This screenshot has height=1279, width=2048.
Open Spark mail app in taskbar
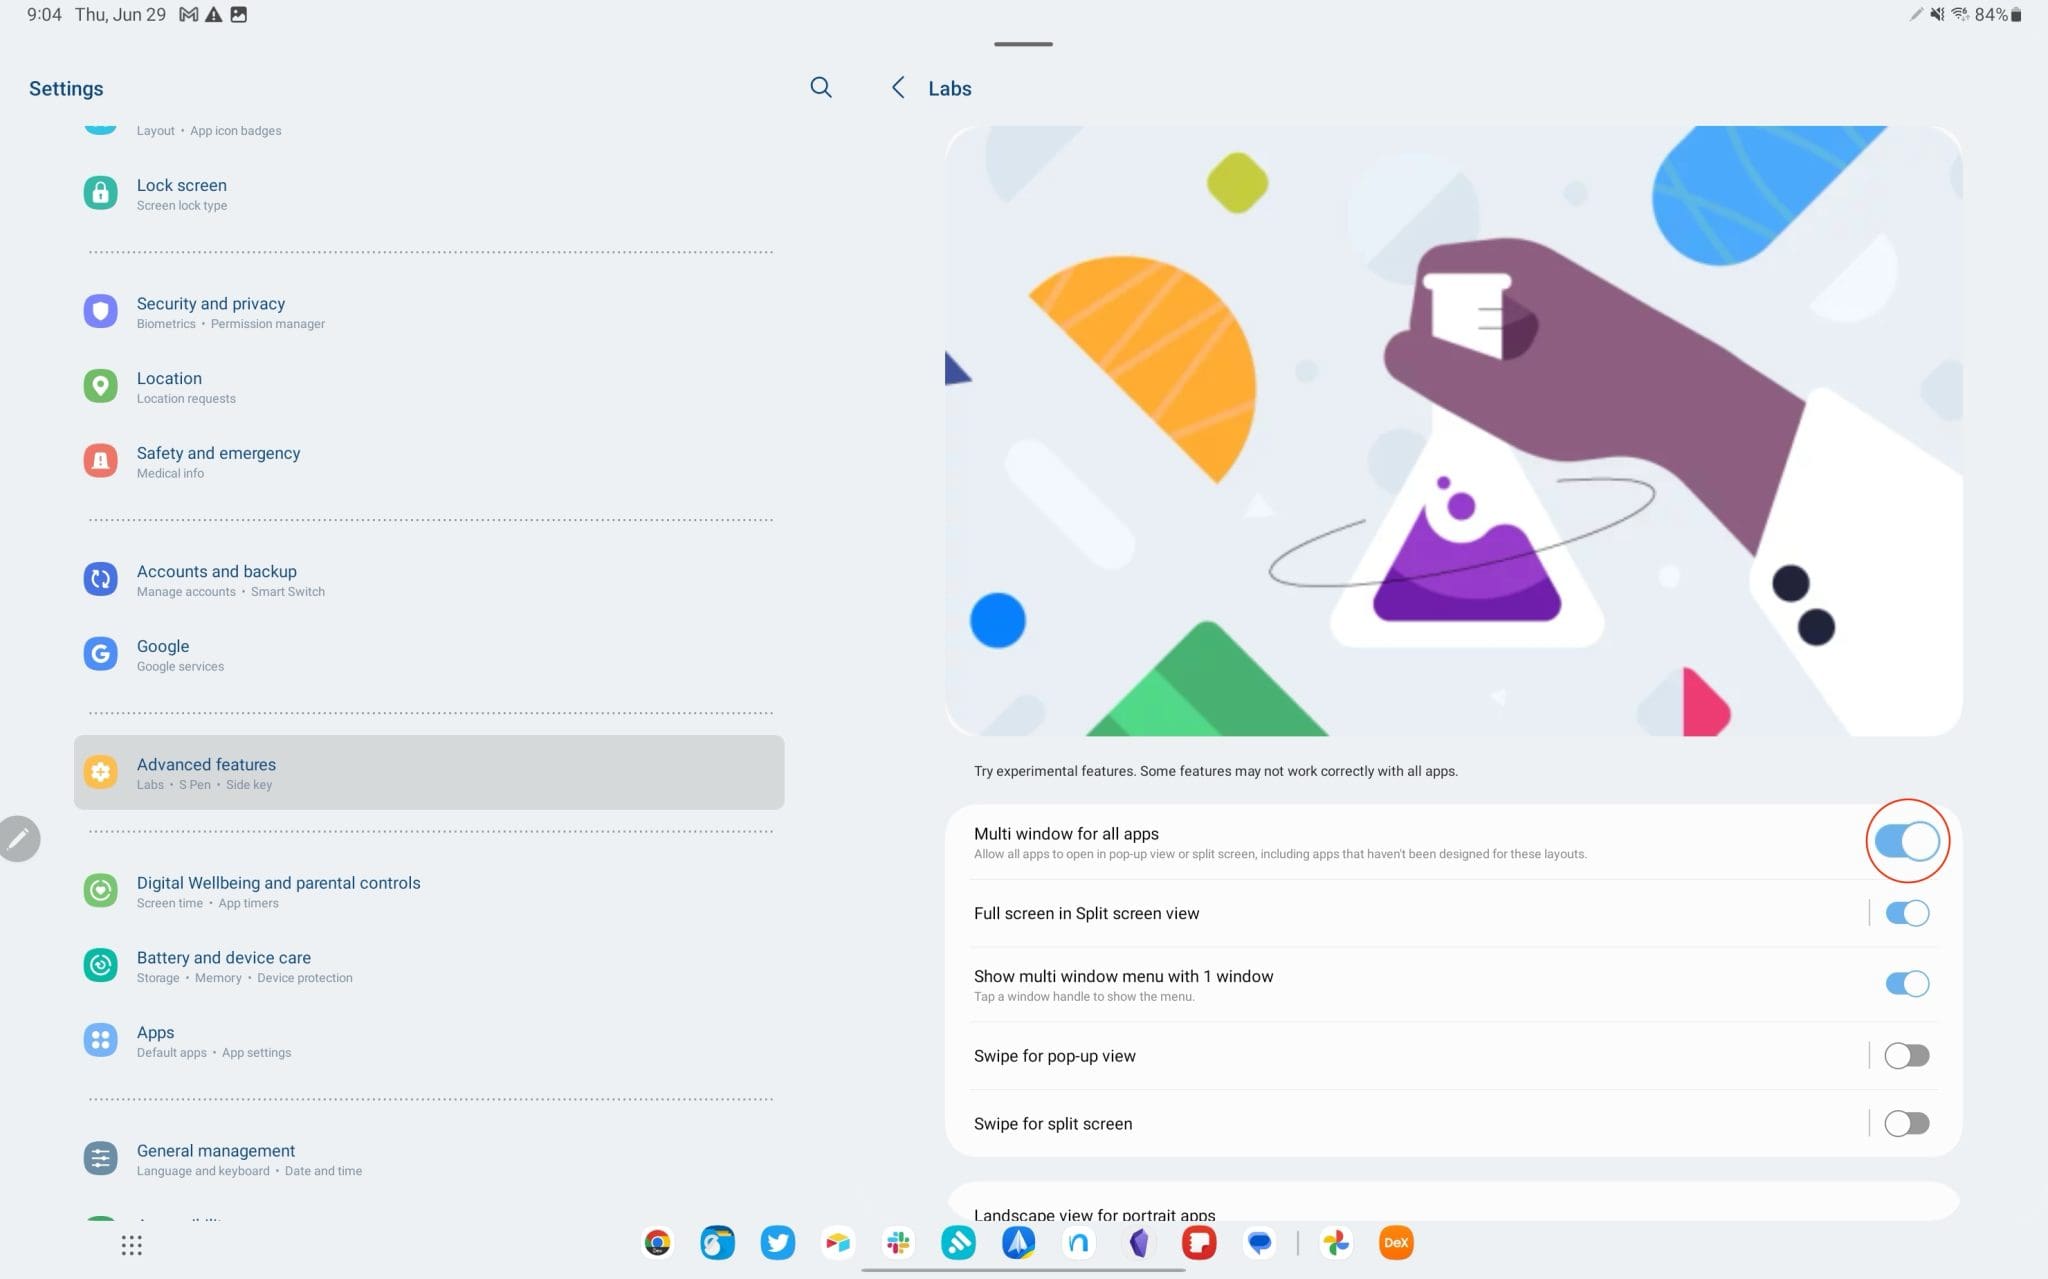point(1018,1243)
